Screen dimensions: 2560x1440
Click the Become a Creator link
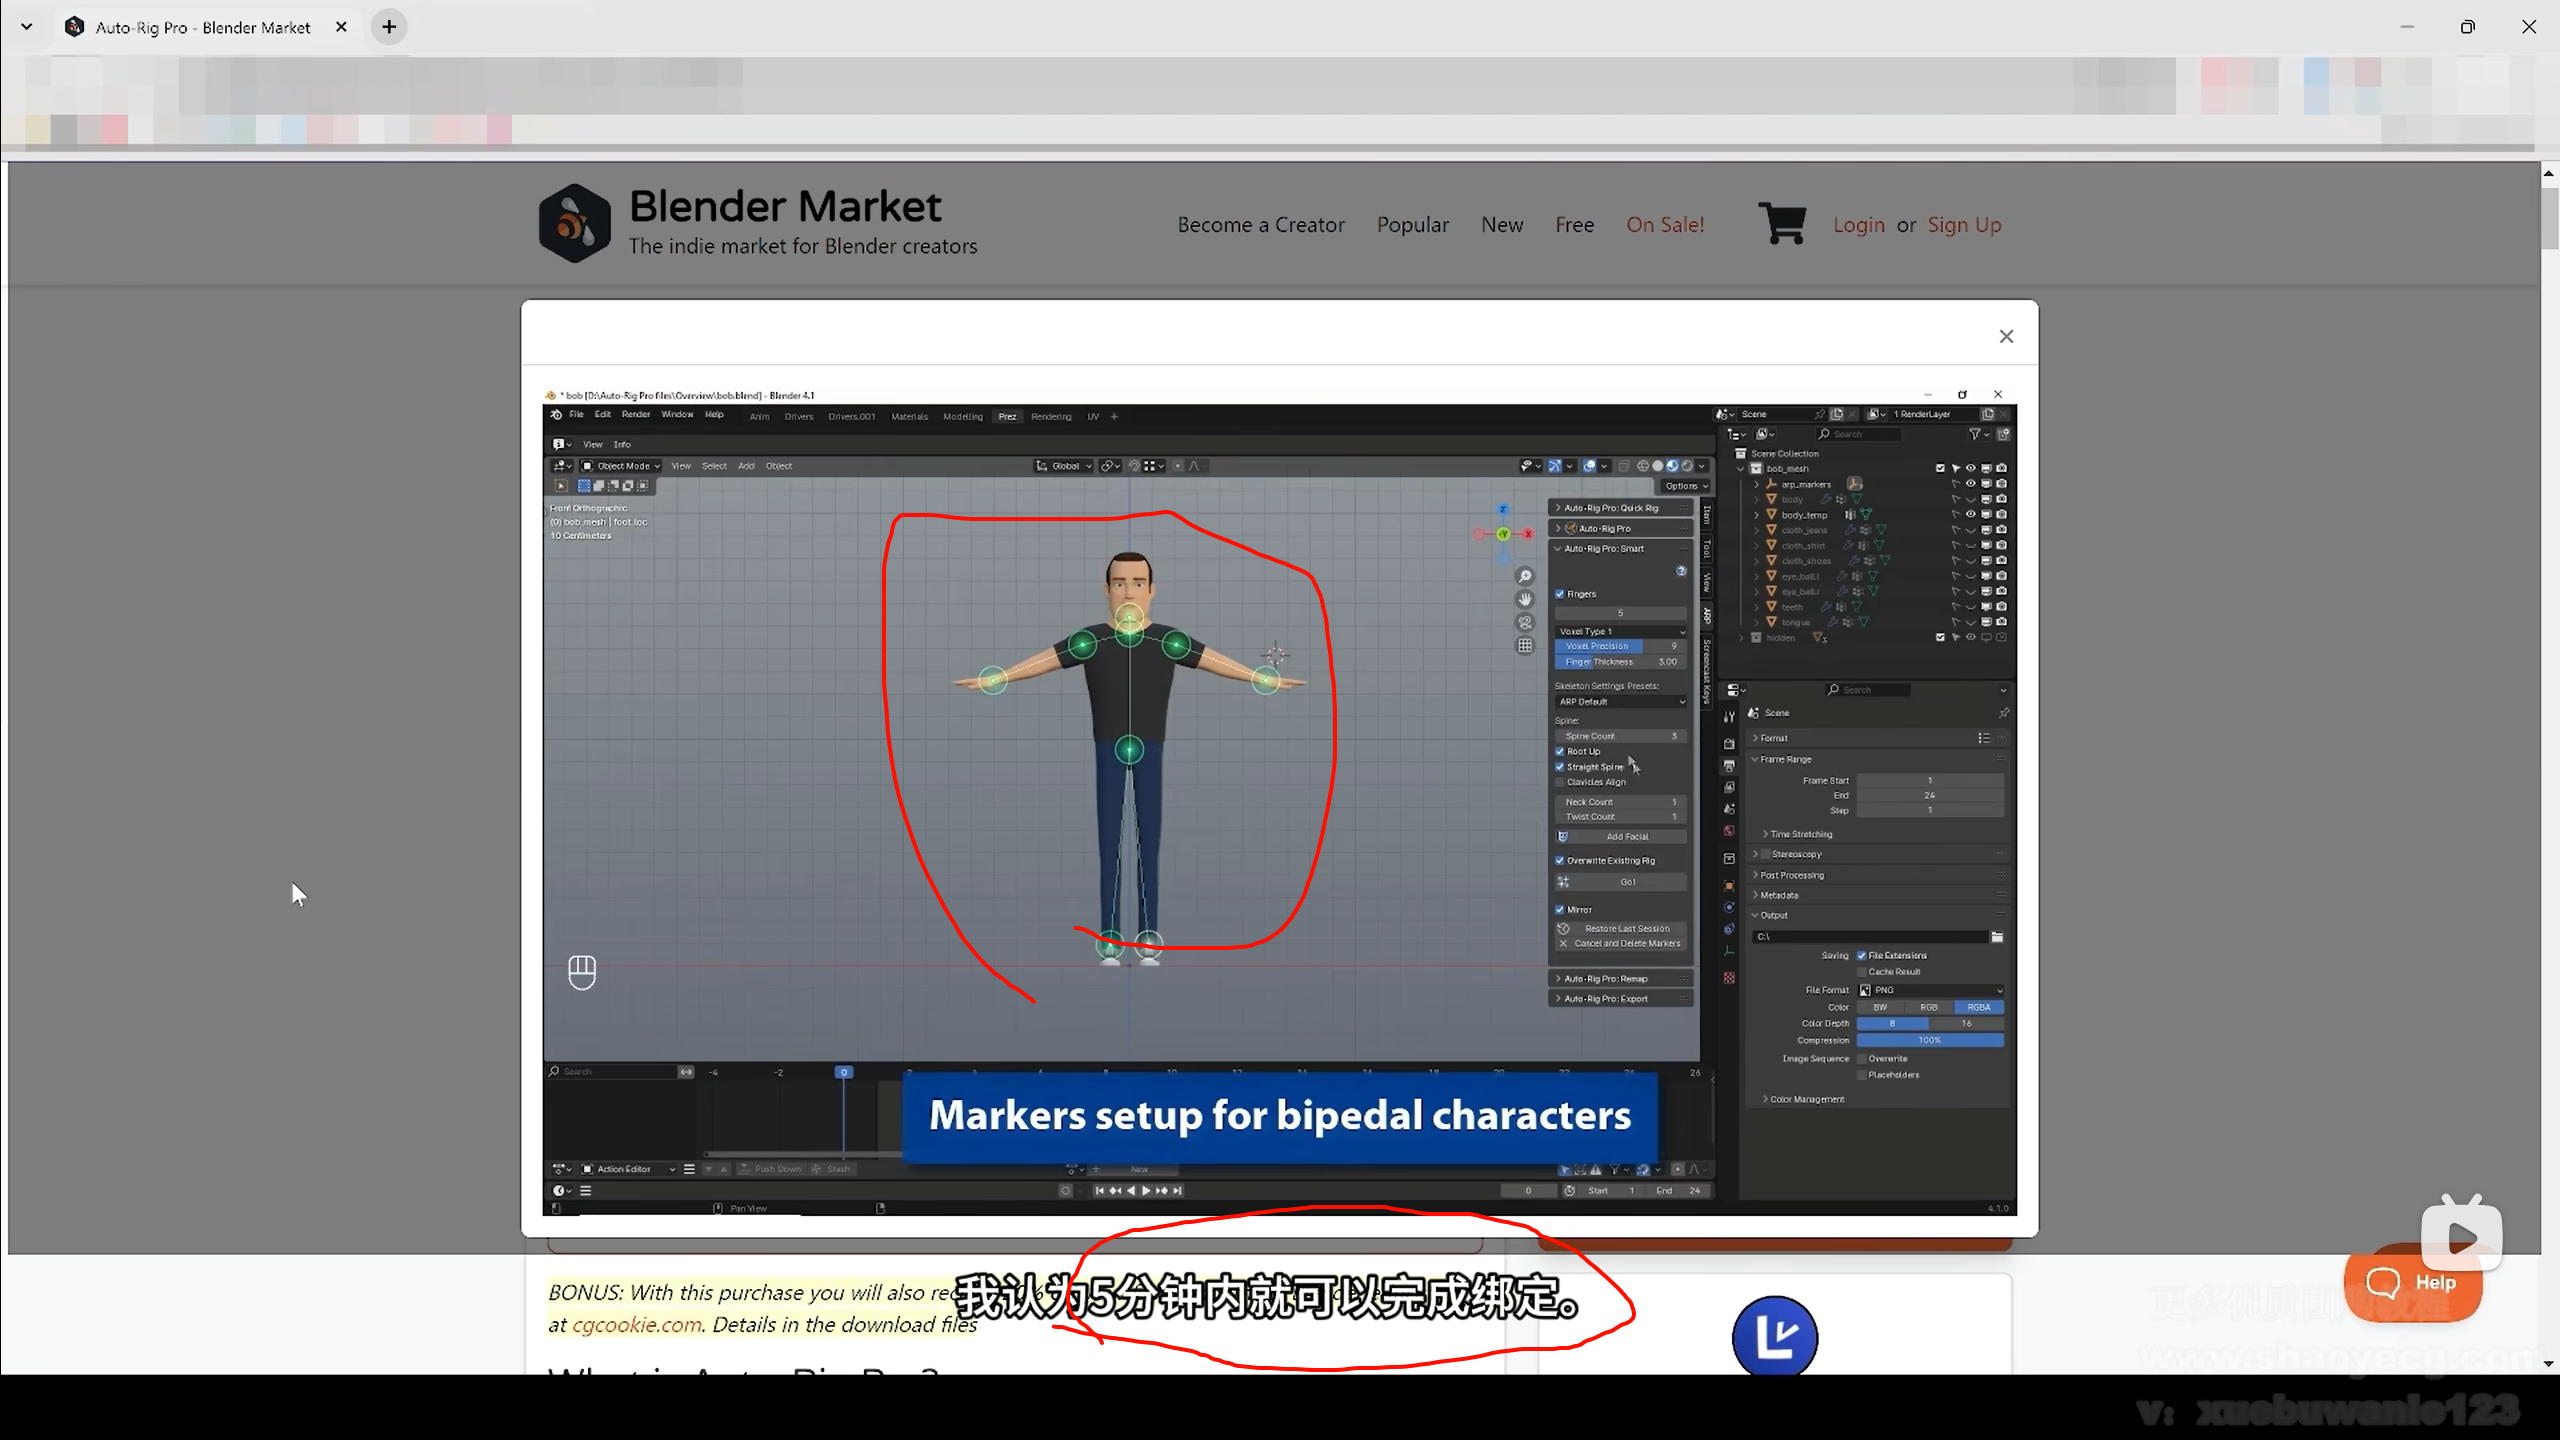[x=1261, y=225]
